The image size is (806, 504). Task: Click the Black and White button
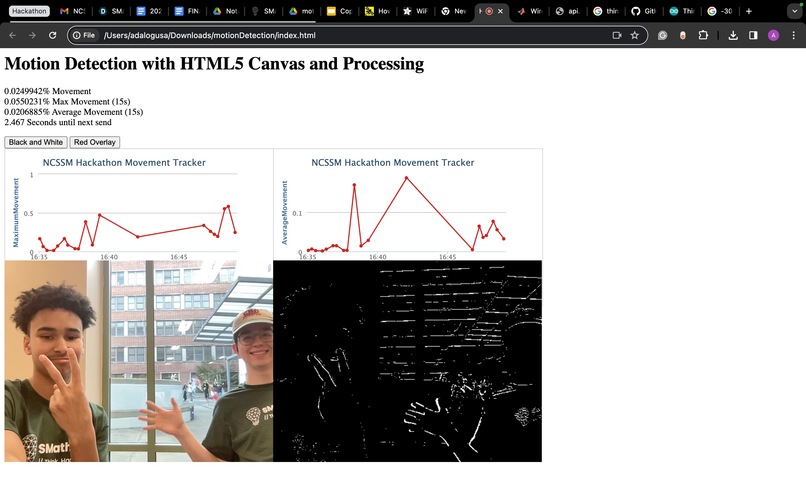(36, 142)
